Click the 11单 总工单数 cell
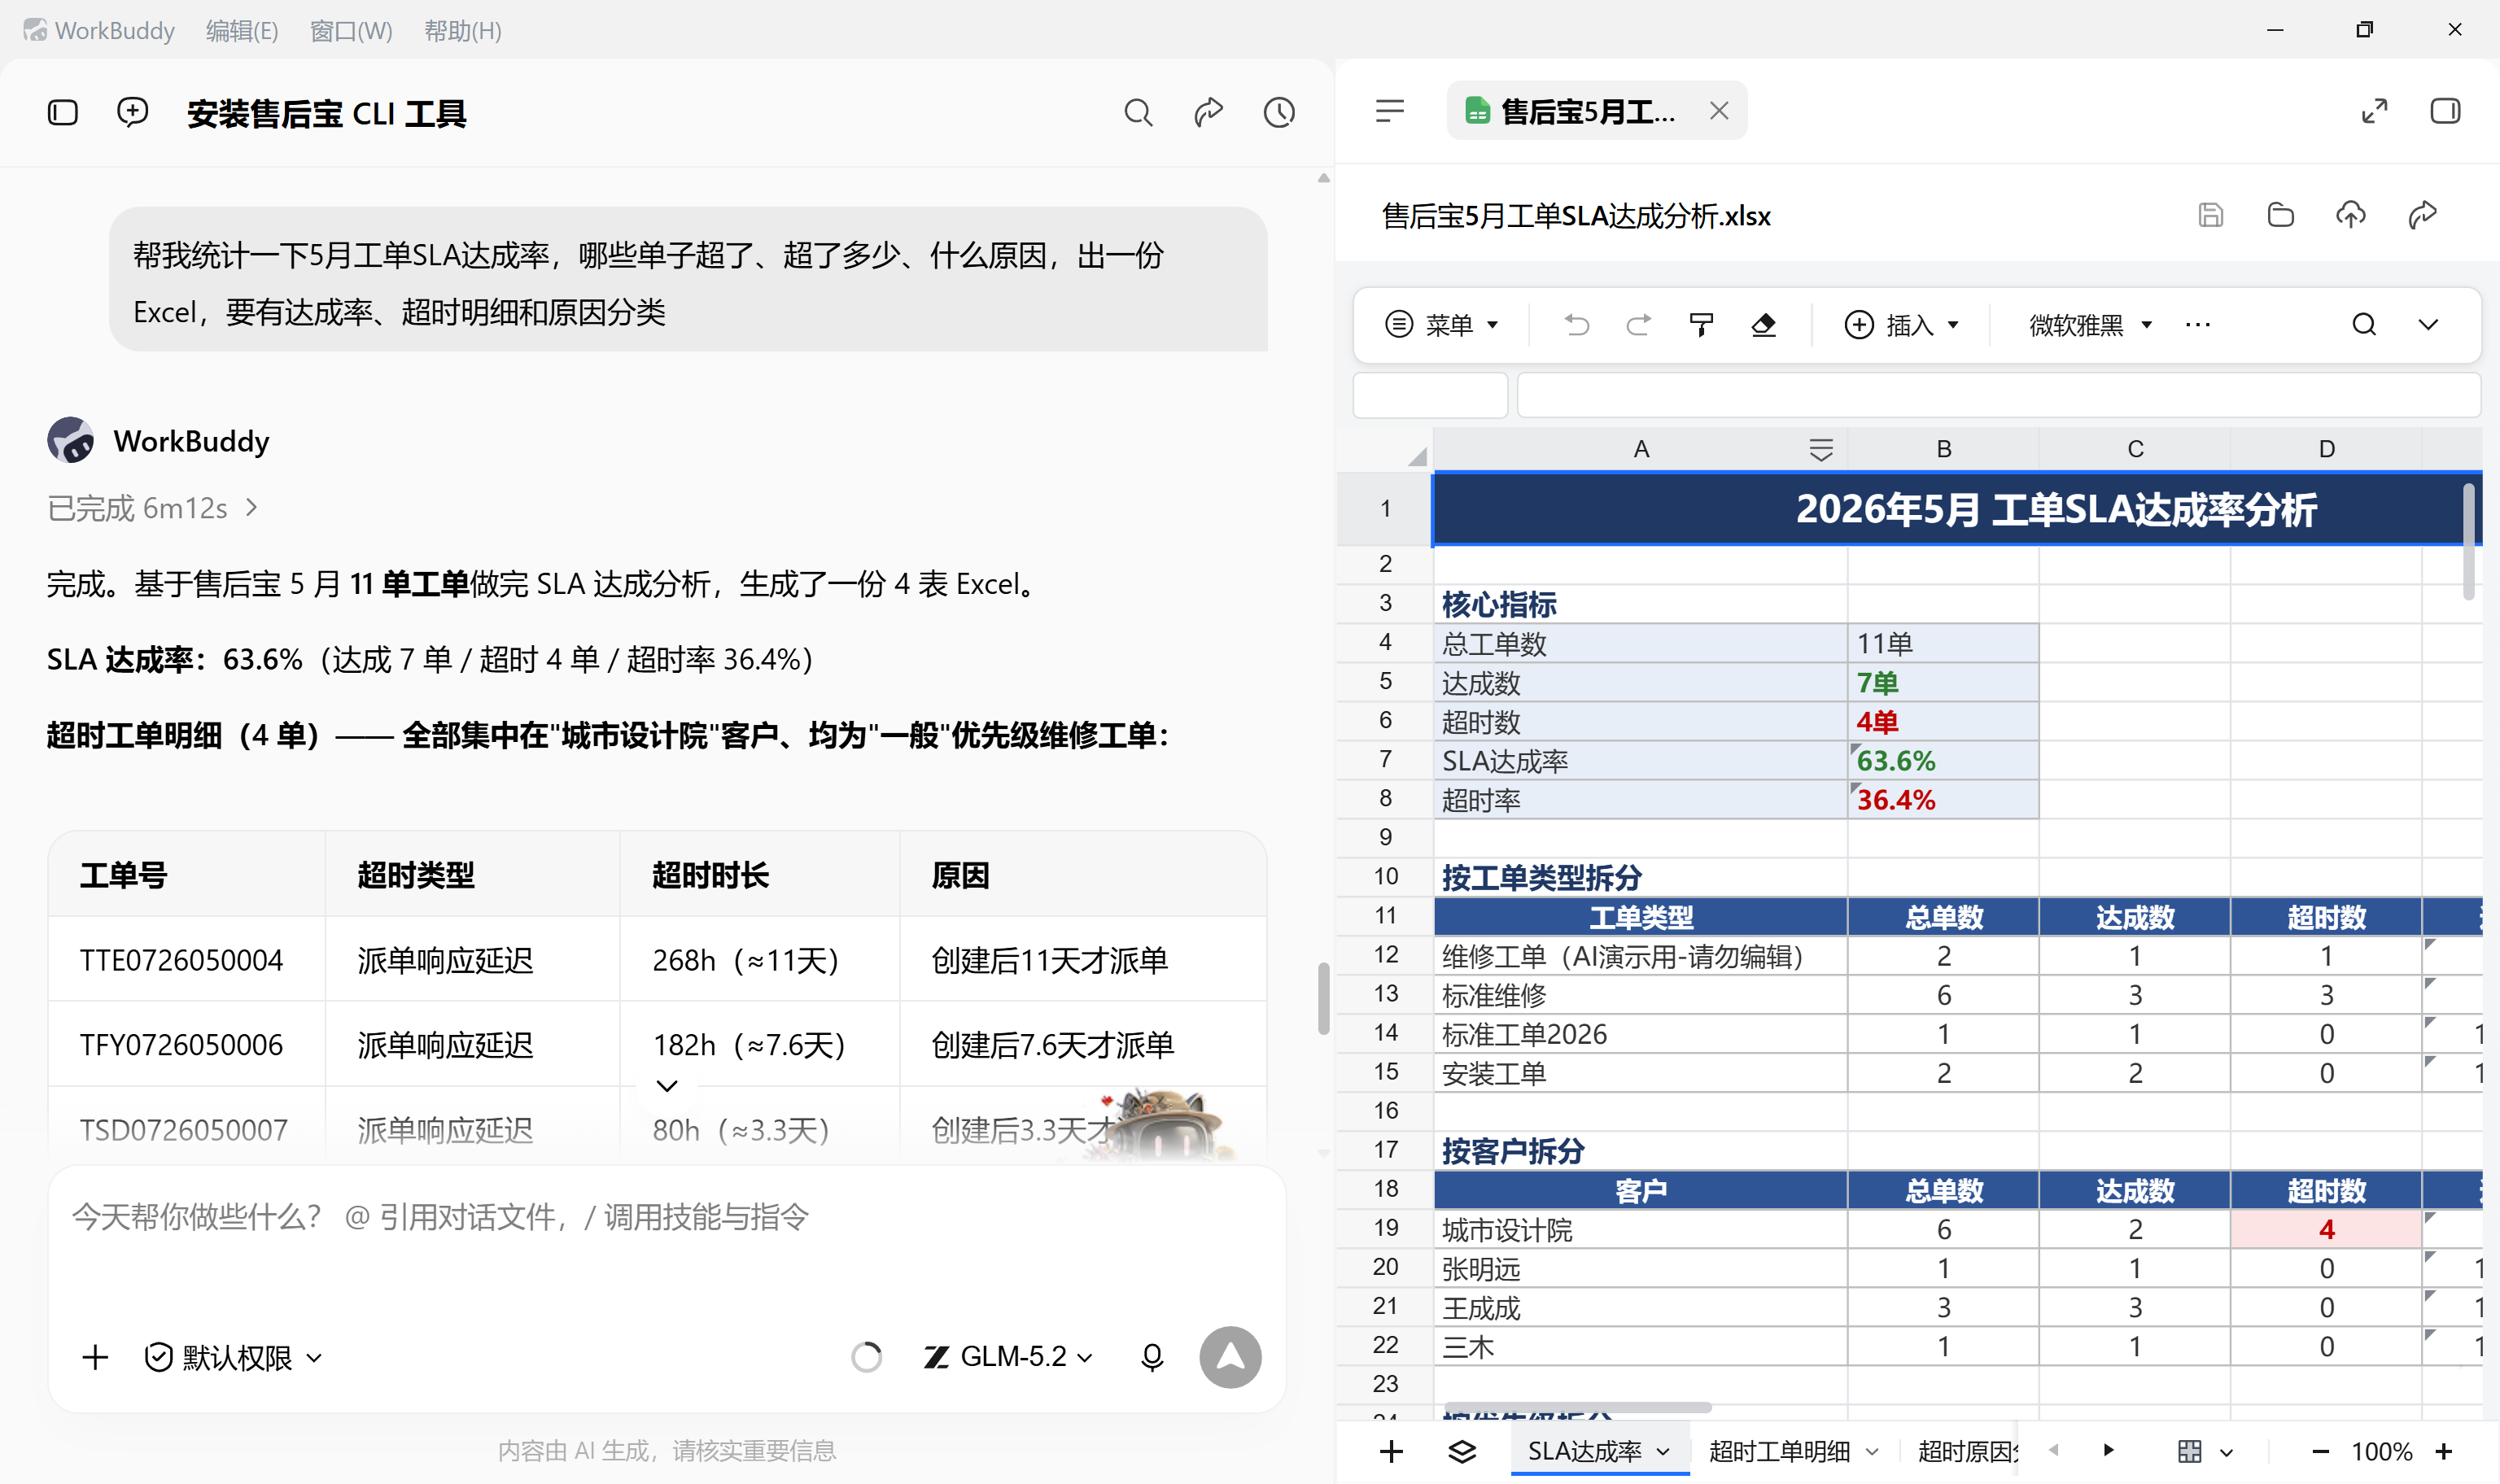Image resolution: width=2500 pixels, height=1484 pixels. point(1943,643)
